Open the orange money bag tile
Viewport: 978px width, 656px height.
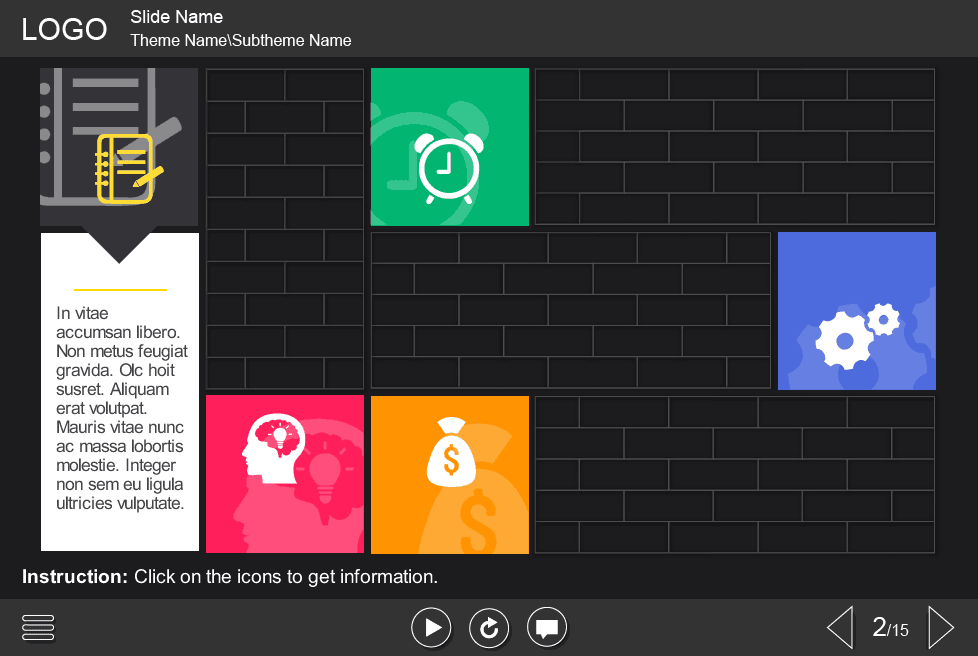click(449, 474)
